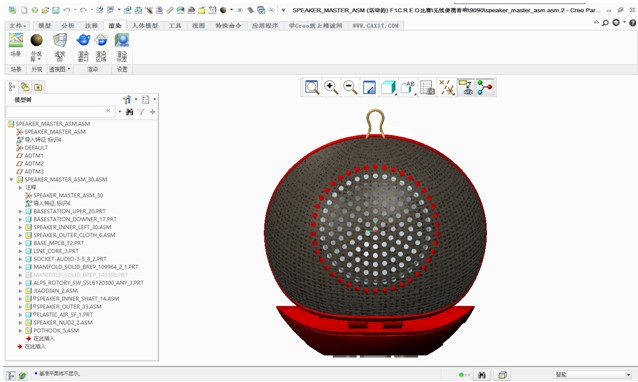
Task: Click the Zoom In magnifier icon
Action: tap(331, 87)
